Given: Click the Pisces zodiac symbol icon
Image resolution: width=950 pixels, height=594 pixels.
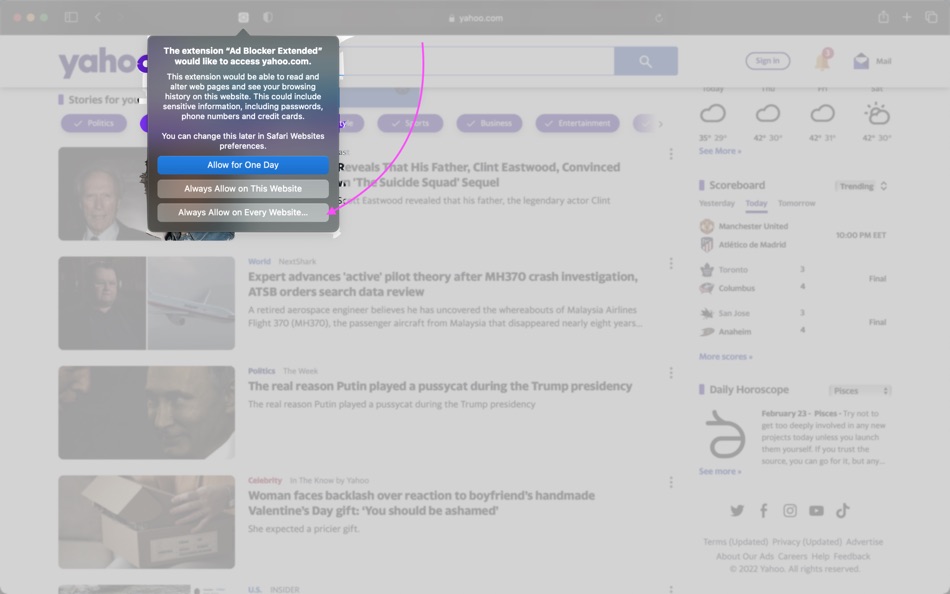Looking at the screenshot, I should tap(726, 435).
